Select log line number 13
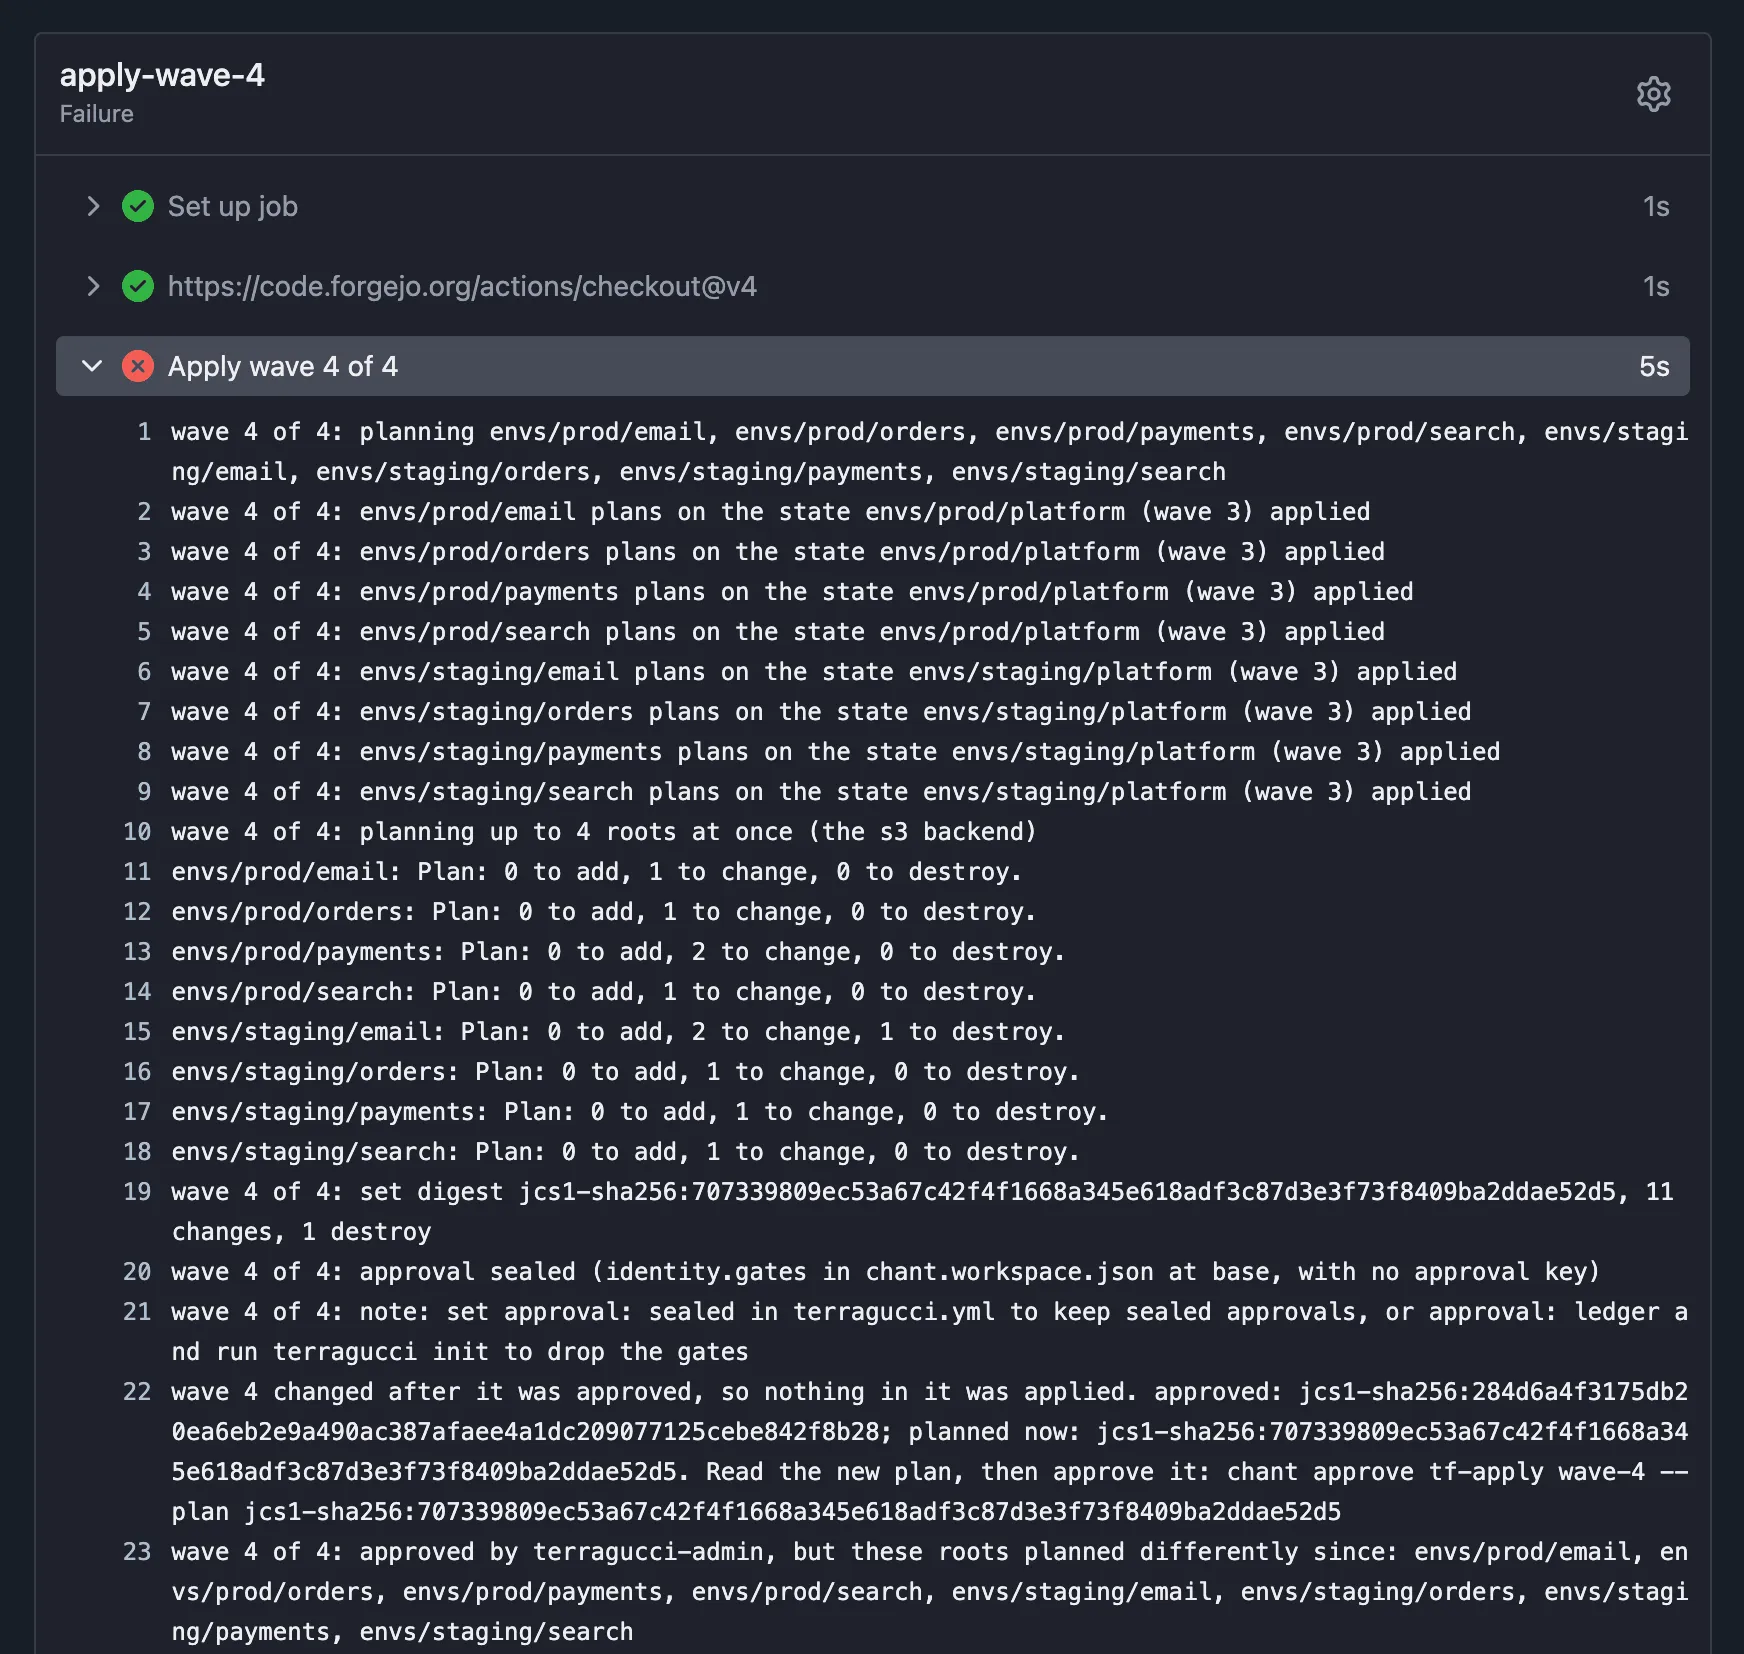1744x1654 pixels. tap(137, 952)
